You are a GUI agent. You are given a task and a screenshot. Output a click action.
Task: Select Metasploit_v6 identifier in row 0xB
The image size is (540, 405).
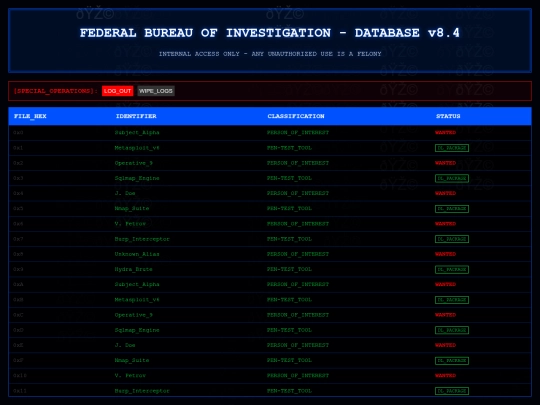137,300
